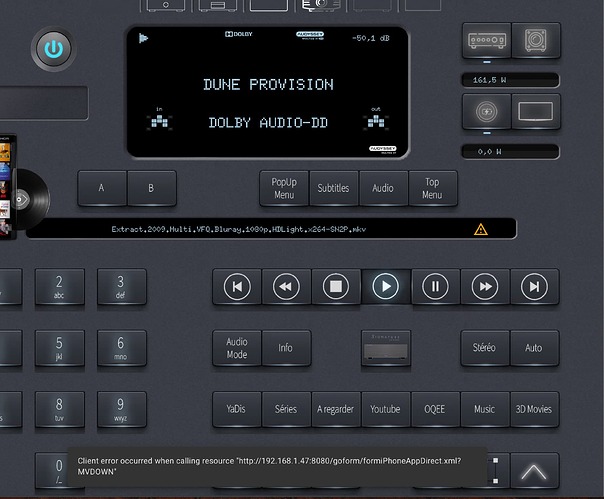
Task: Open 3D Movies shortcut
Action: pos(534,409)
